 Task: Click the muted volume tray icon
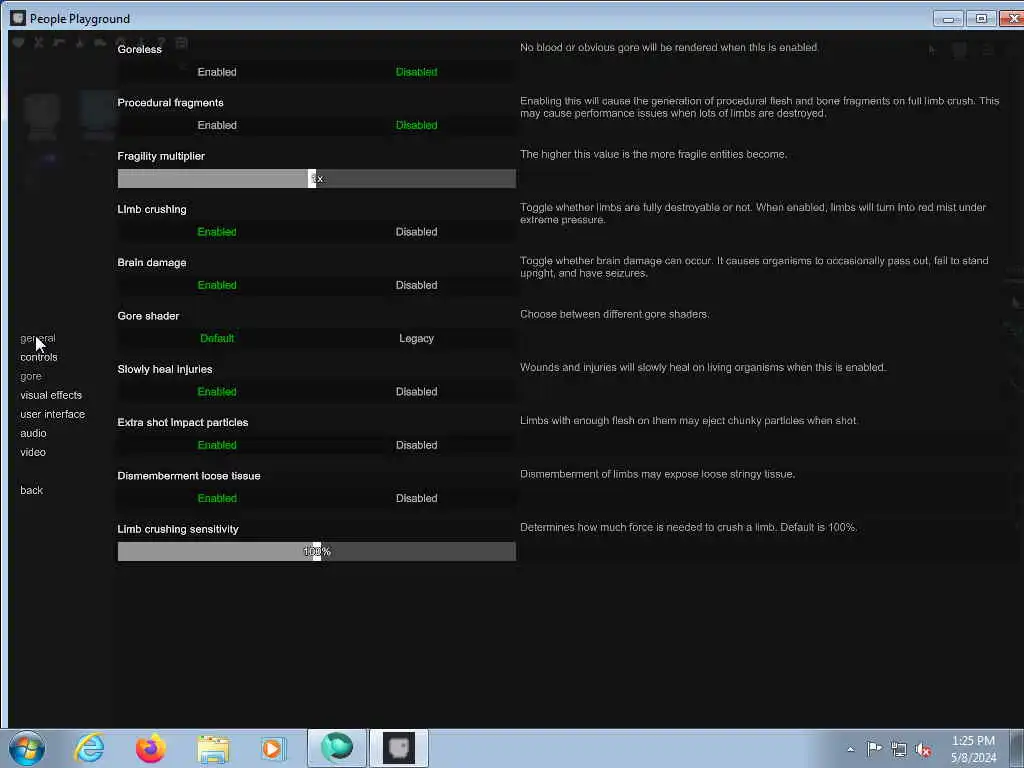(x=923, y=749)
